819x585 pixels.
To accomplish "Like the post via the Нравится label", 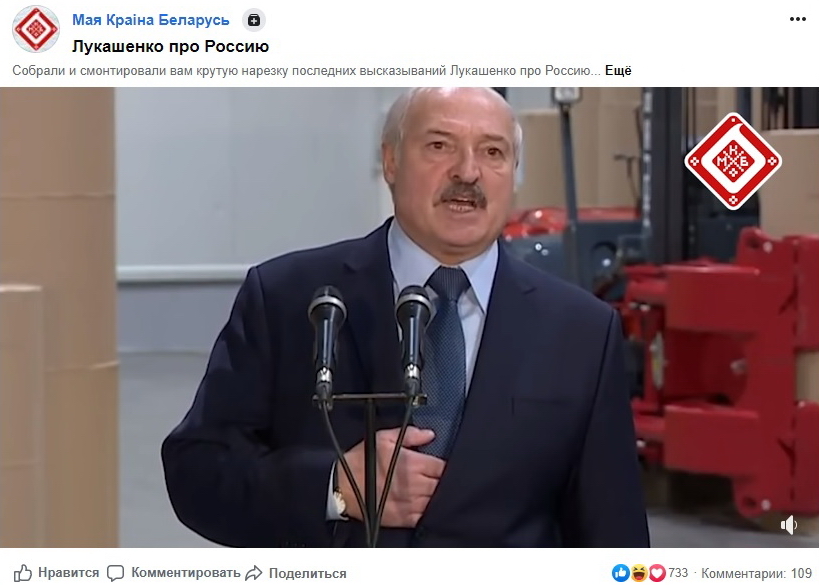I will [x=68, y=573].
